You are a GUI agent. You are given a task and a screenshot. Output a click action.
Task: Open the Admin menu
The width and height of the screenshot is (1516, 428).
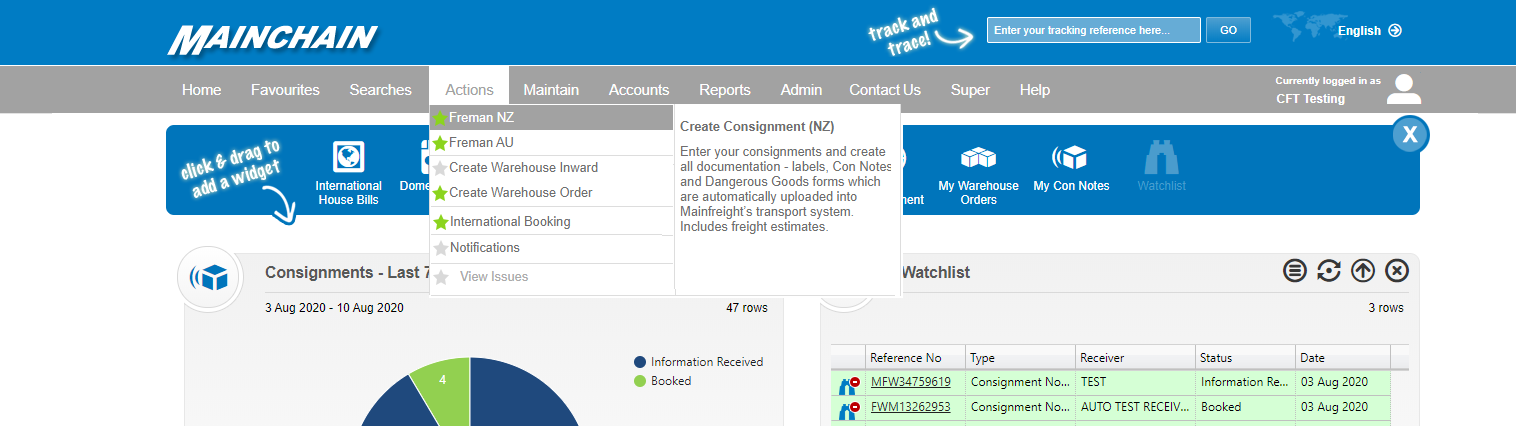point(801,90)
